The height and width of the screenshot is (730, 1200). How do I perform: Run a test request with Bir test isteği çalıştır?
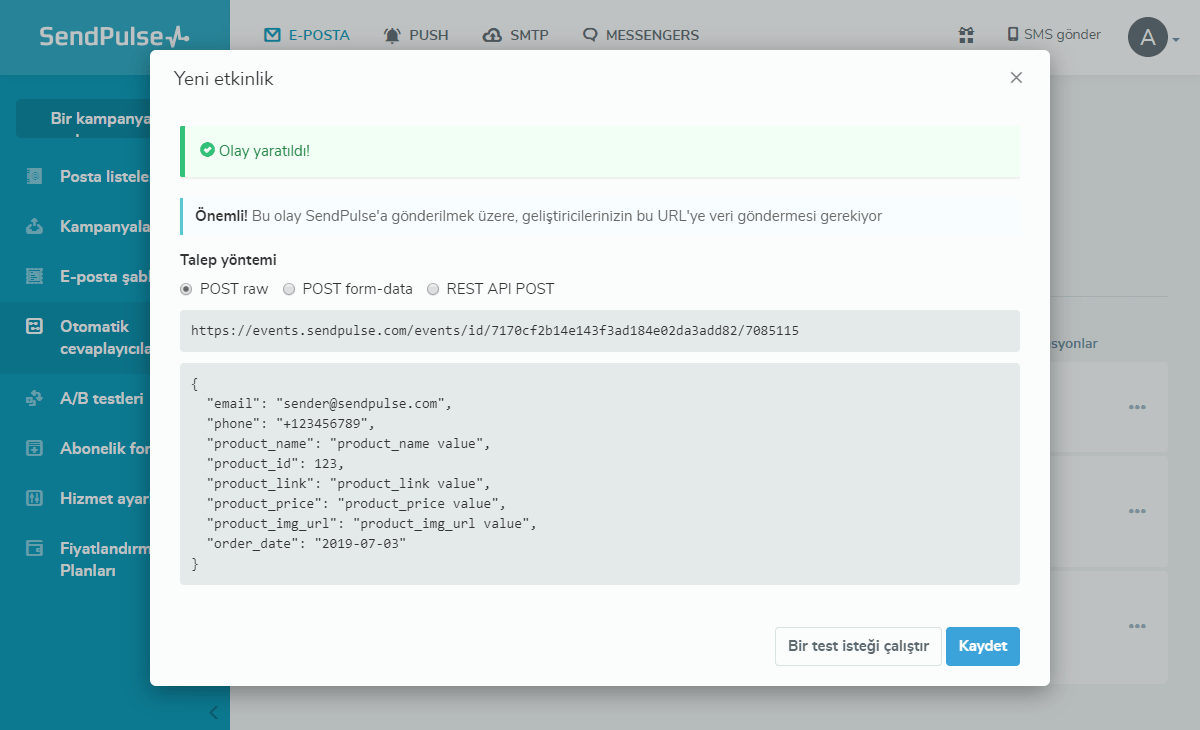858,646
